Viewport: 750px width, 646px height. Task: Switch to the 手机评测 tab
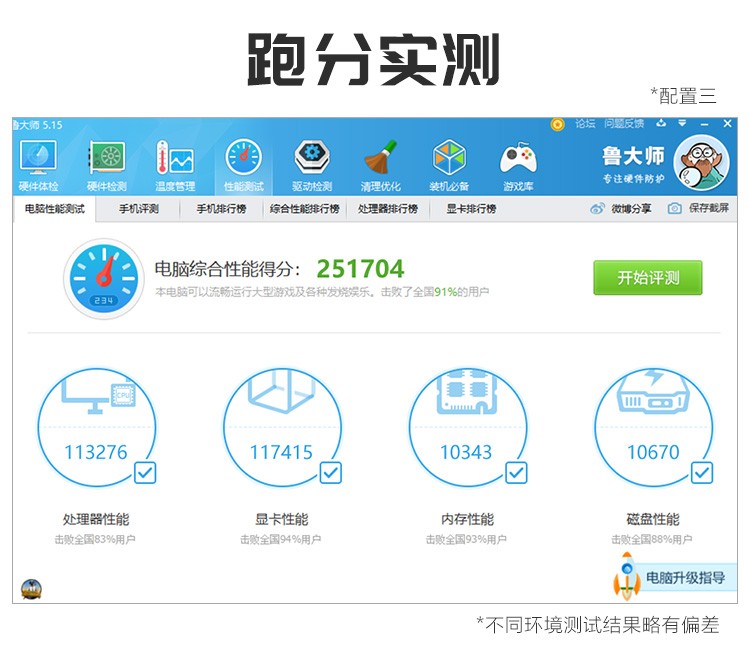[x=139, y=209]
